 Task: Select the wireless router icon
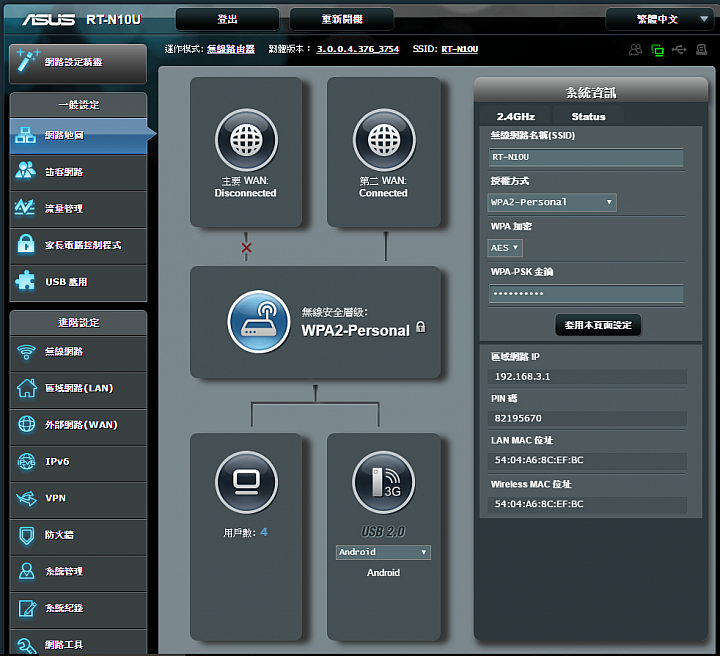[259, 321]
